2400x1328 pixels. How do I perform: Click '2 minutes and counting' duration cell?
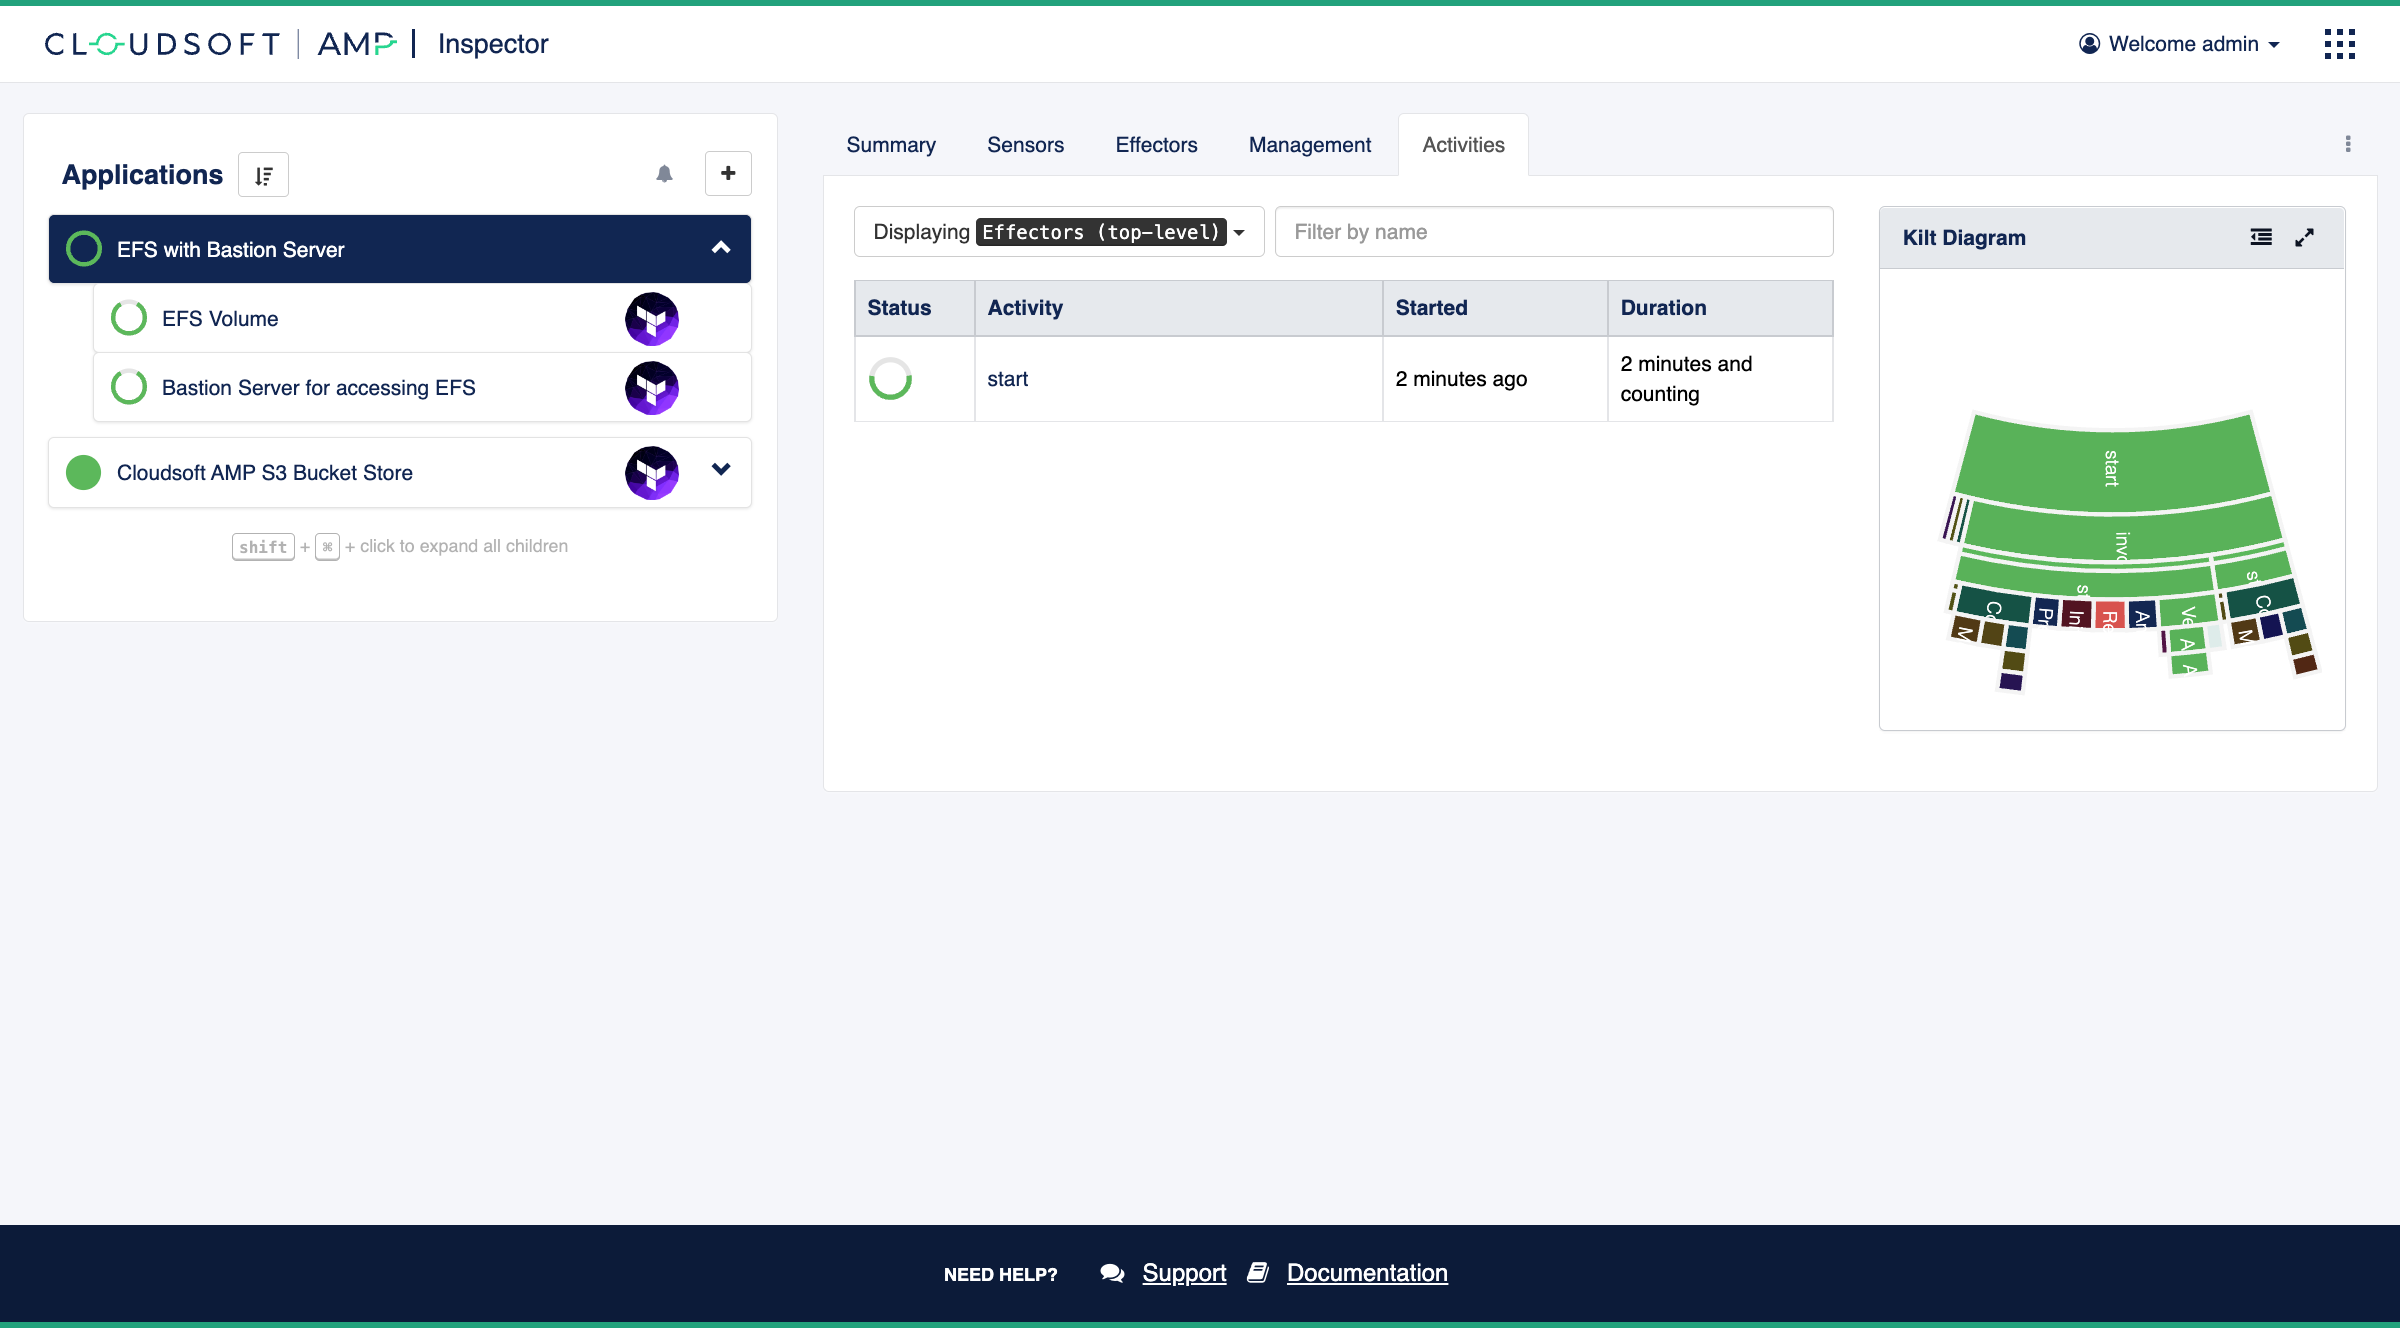(x=1720, y=379)
